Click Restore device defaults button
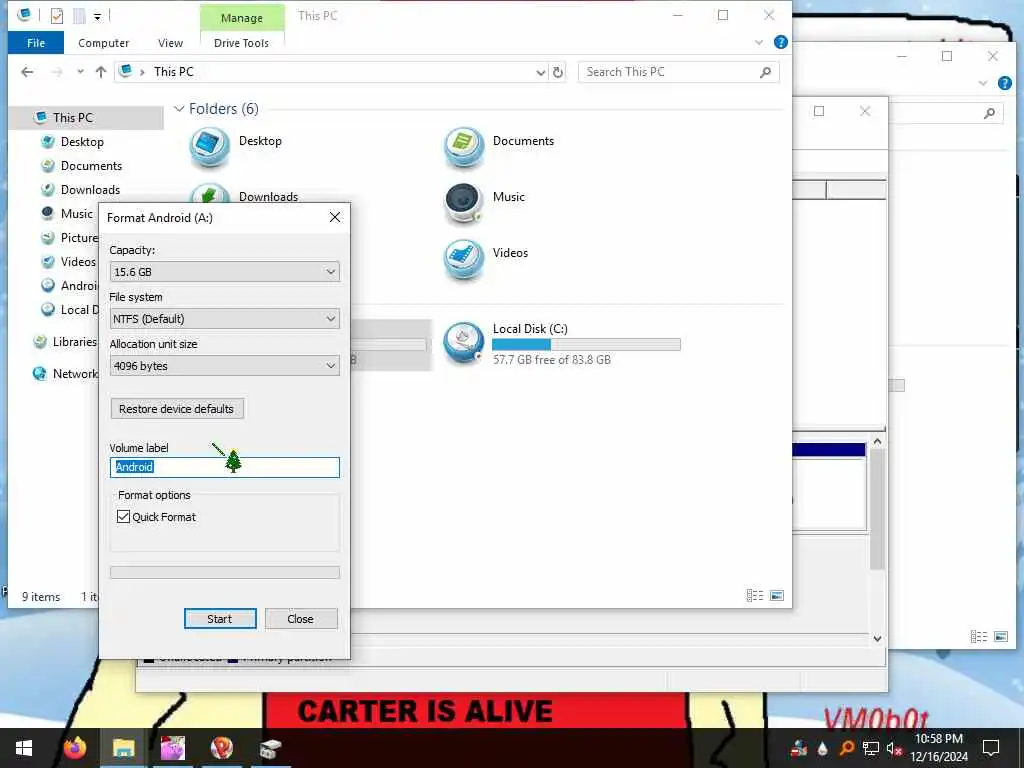The width and height of the screenshot is (1024, 768). point(177,409)
